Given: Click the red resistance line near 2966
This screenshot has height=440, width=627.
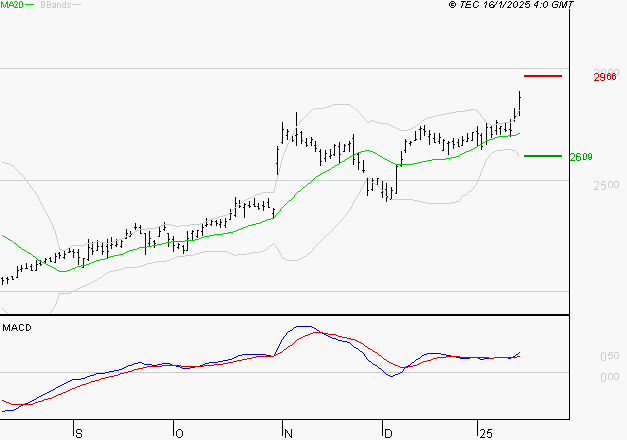Looking at the screenshot, I should (543, 76).
